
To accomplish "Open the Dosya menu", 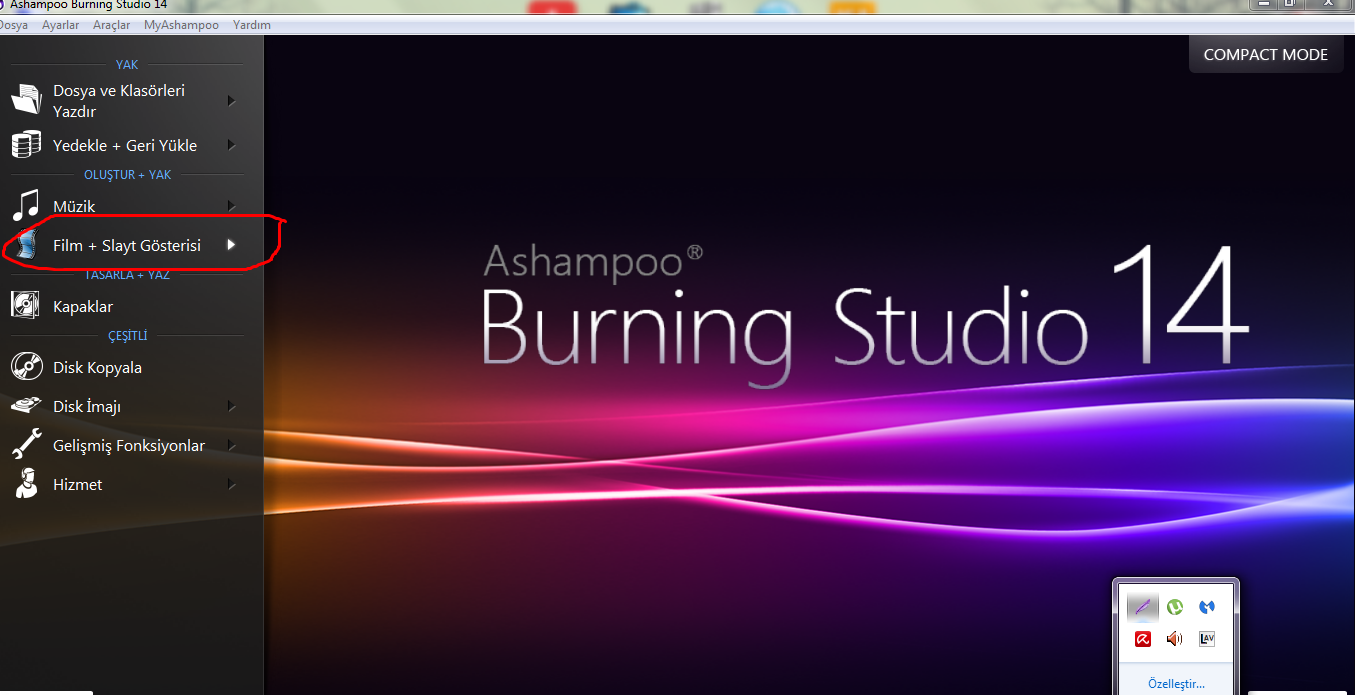I will (x=13, y=25).
